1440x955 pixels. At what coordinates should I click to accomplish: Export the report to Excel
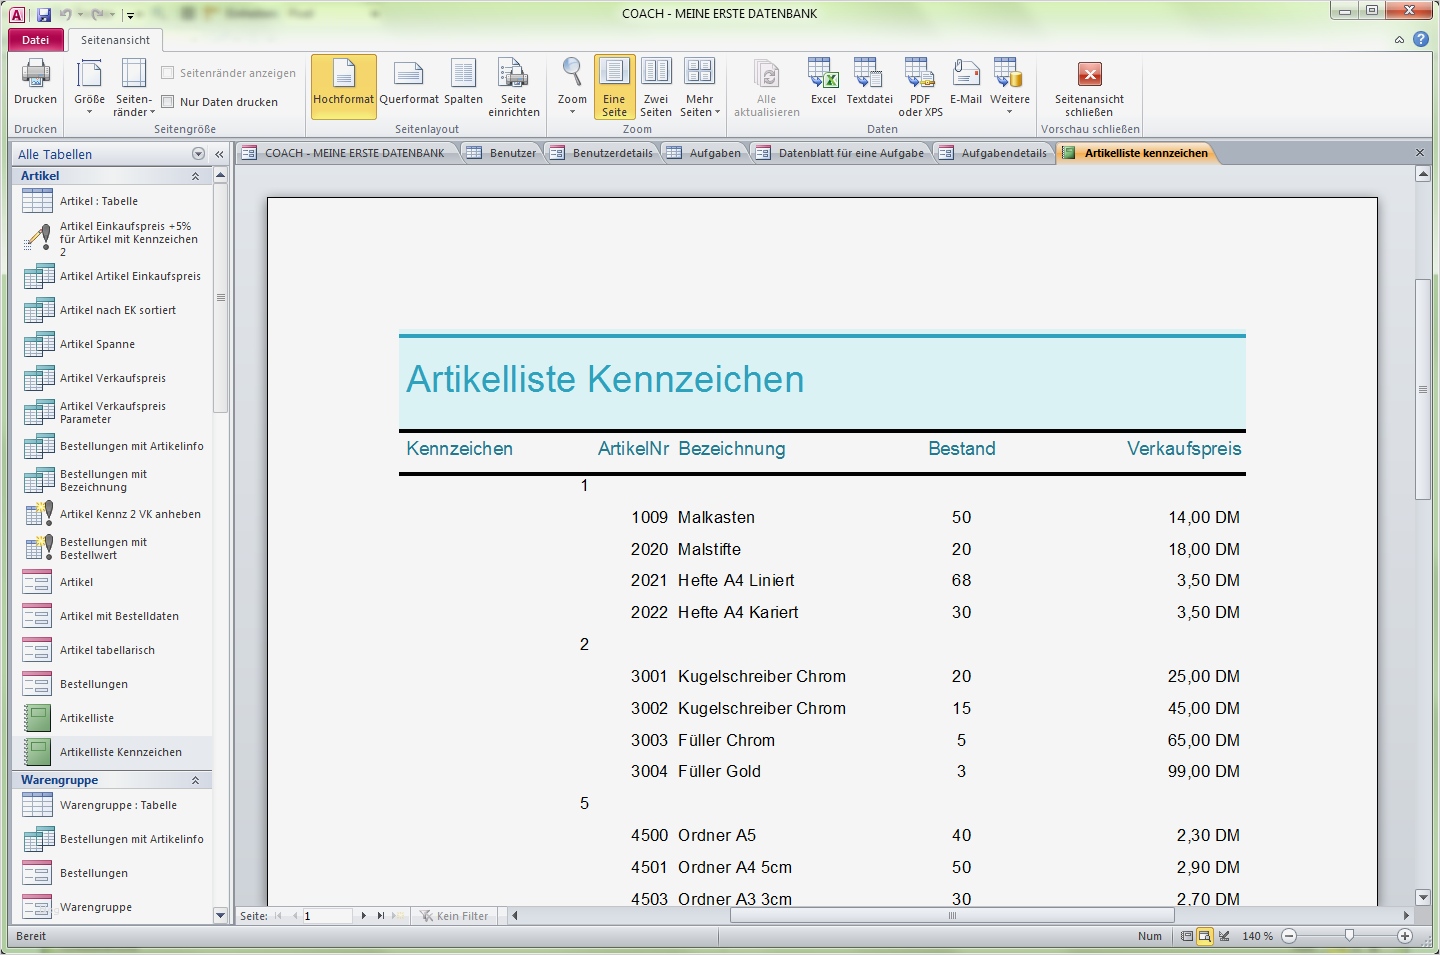[822, 85]
